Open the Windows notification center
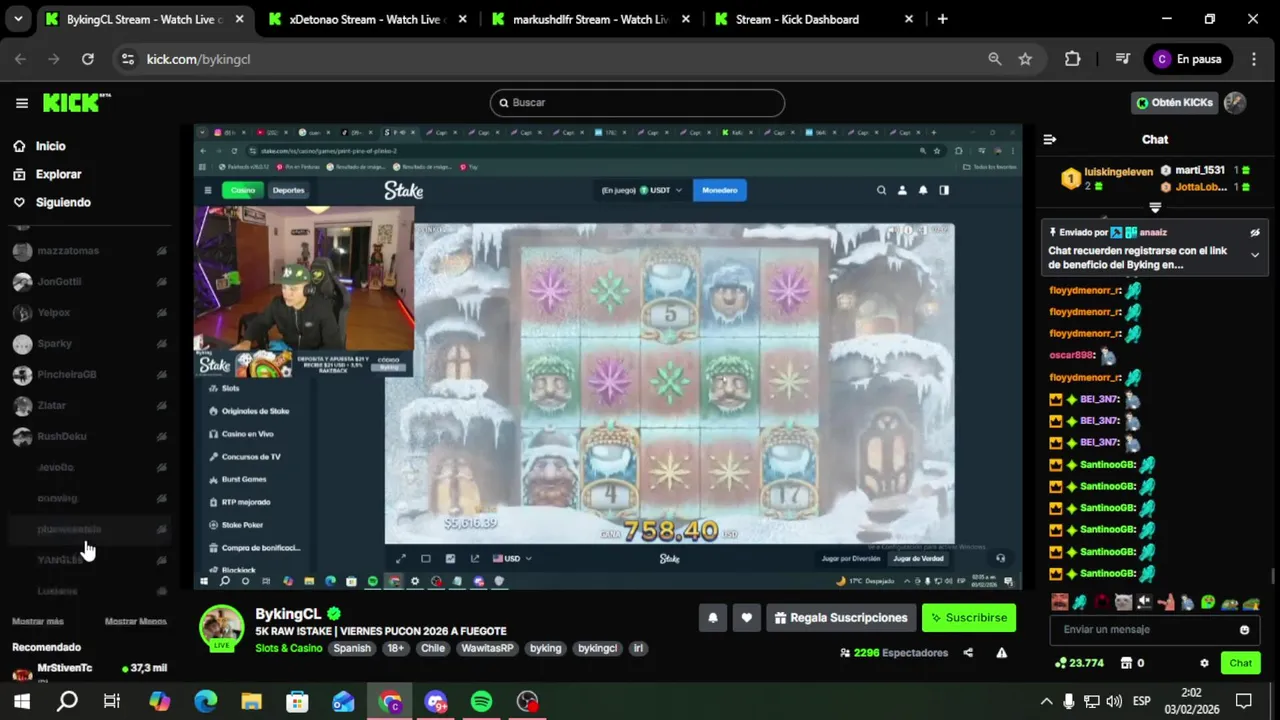The height and width of the screenshot is (720, 1280). (x=1243, y=702)
